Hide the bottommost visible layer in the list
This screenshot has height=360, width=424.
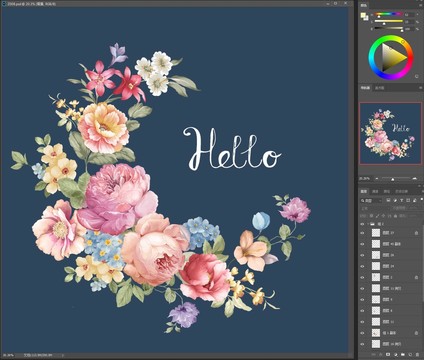[362, 344]
